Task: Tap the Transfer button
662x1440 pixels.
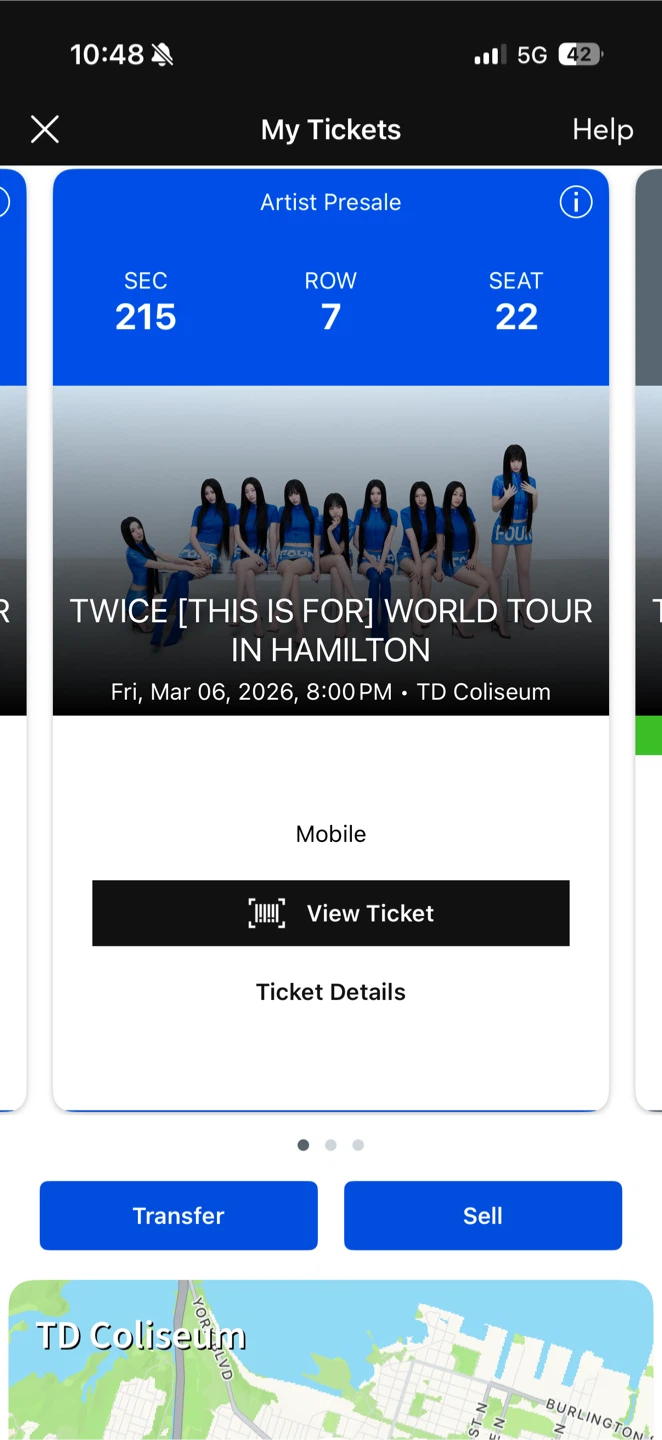Action: coord(179,1216)
